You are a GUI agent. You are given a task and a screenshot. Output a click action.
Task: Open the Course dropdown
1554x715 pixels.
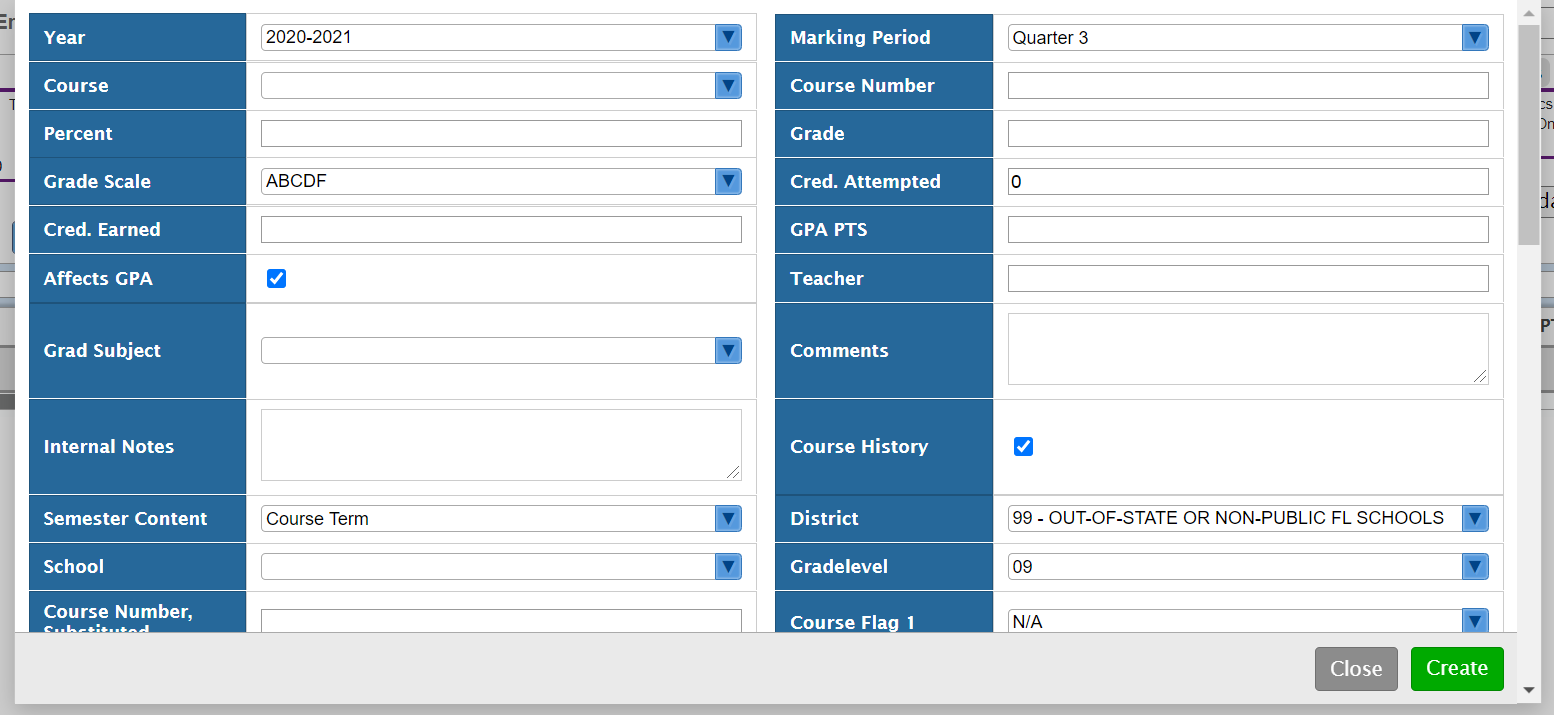(x=501, y=86)
